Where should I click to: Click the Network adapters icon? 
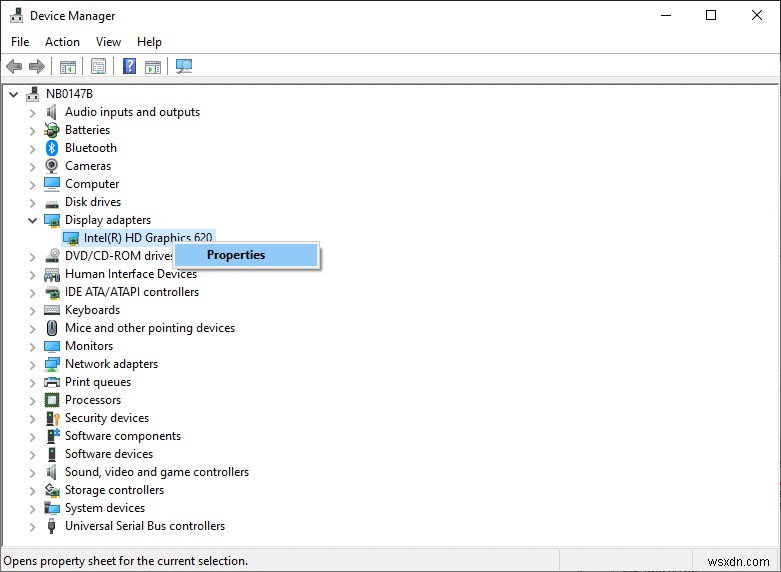pos(52,364)
